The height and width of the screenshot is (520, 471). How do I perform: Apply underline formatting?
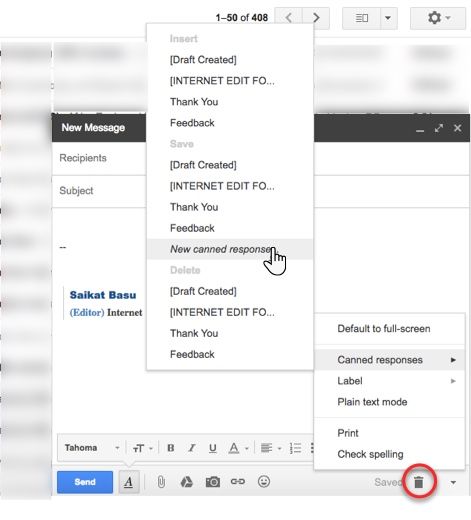click(213, 448)
